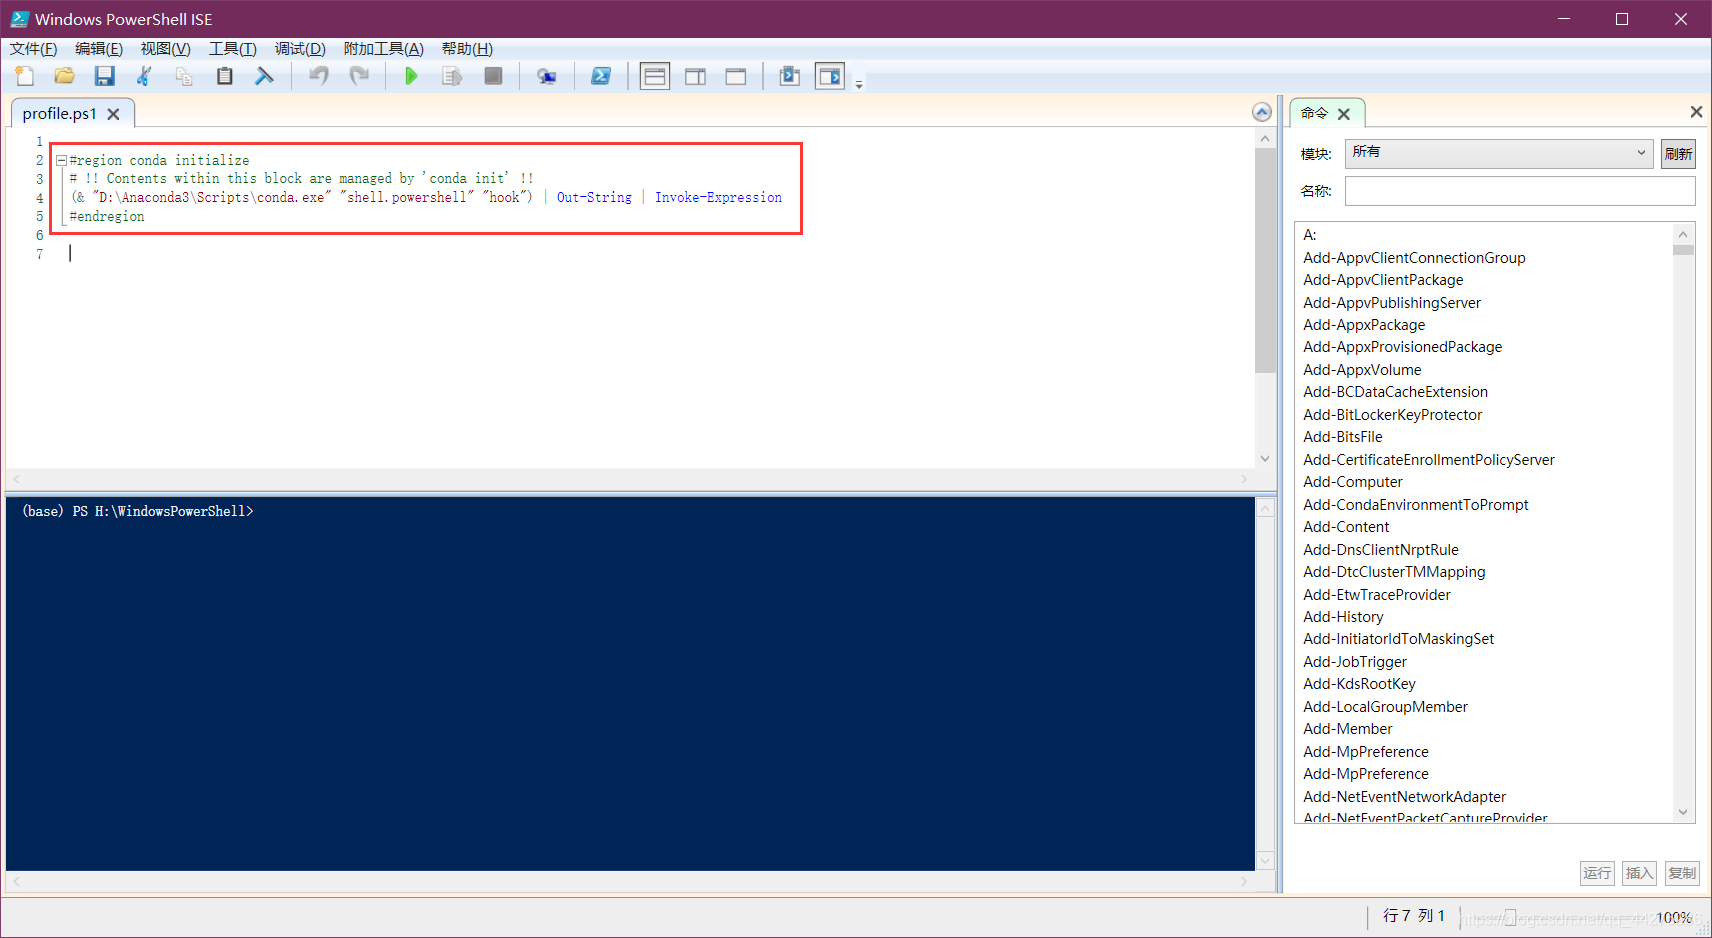Select the Run Selection icon
Image resolution: width=1712 pixels, height=938 pixels.
(451, 75)
